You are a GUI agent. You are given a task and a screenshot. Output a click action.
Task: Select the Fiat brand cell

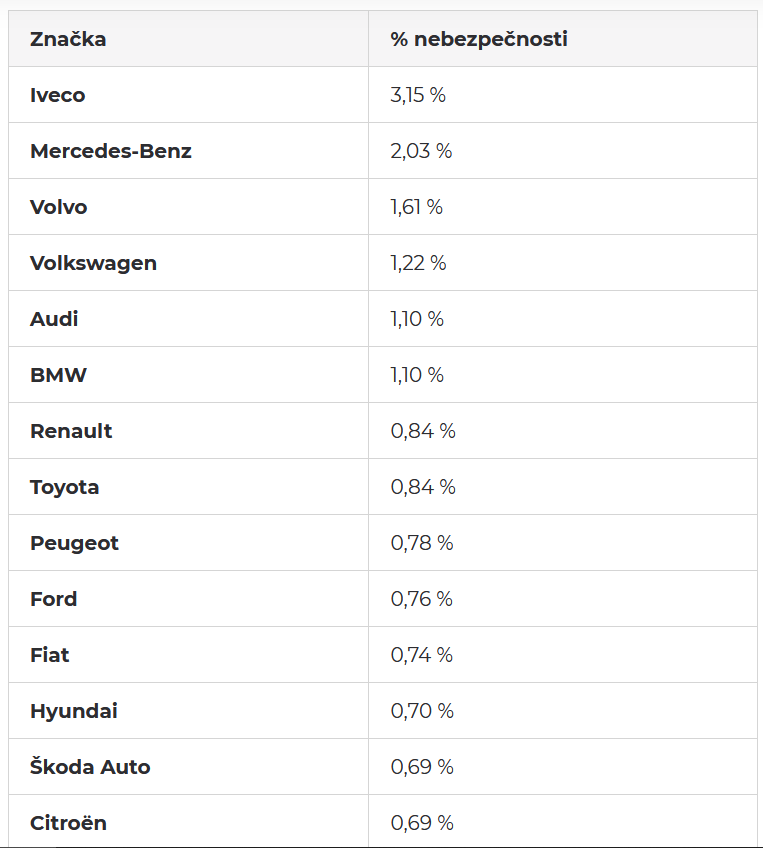pos(50,655)
